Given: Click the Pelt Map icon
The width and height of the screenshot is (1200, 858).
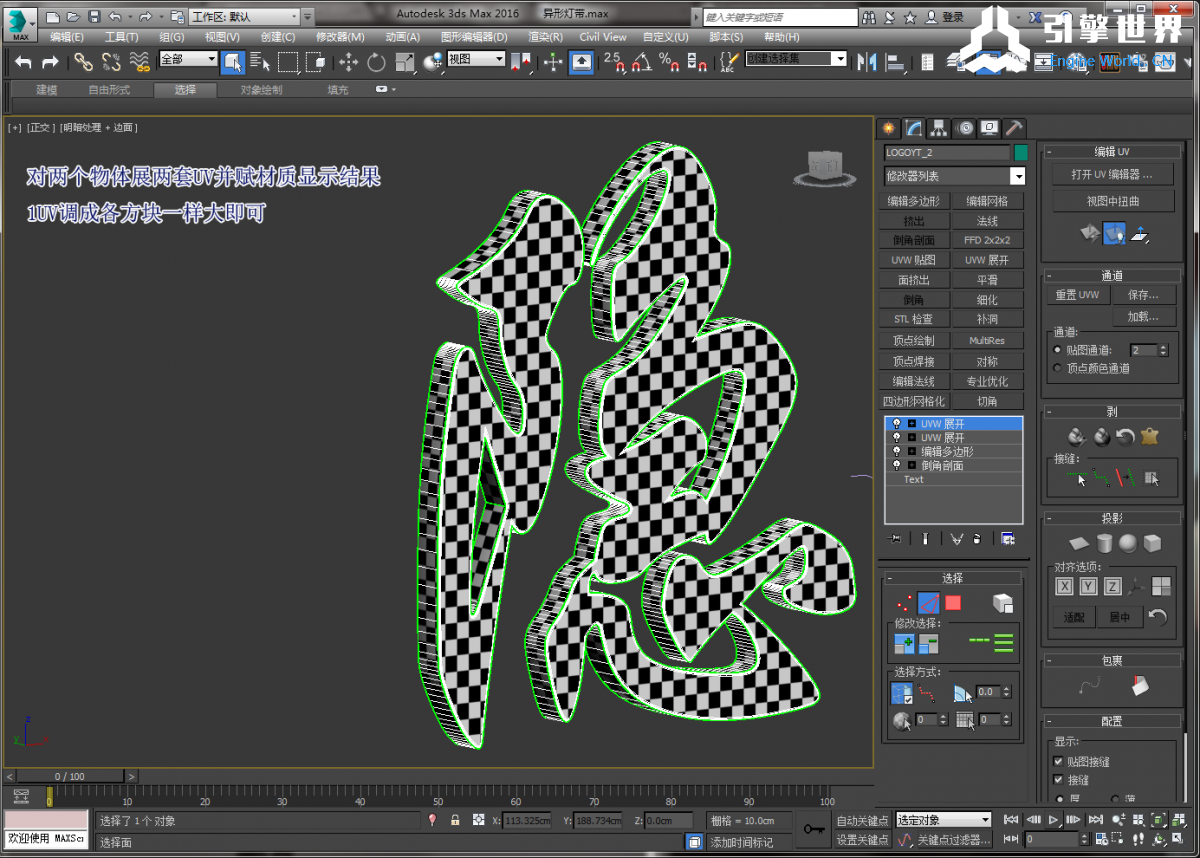Looking at the screenshot, I should point(1149,436).
